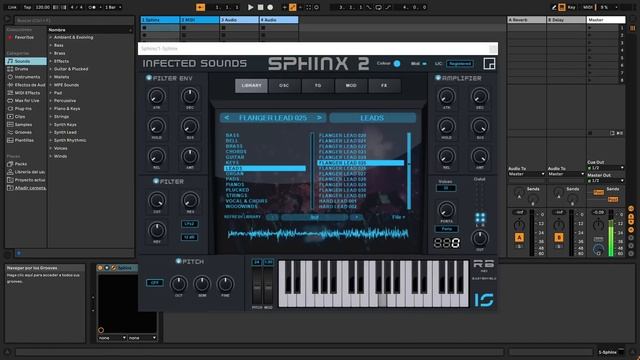
Task: Toggle the PITCH section power button
Action: 178,261
